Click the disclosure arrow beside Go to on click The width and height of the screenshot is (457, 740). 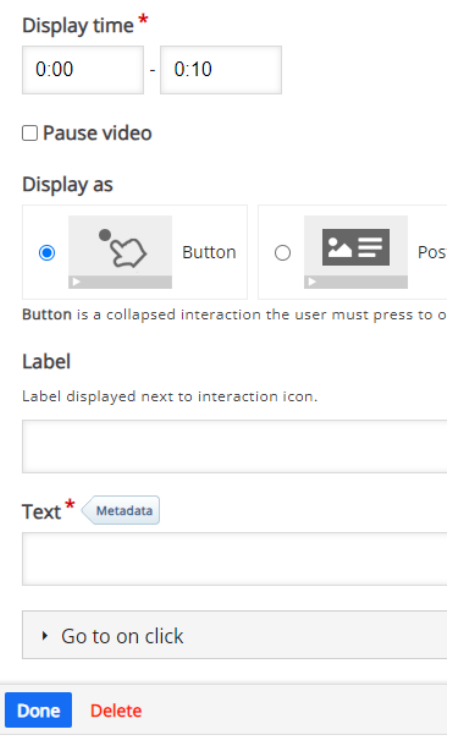pos(45,636)
